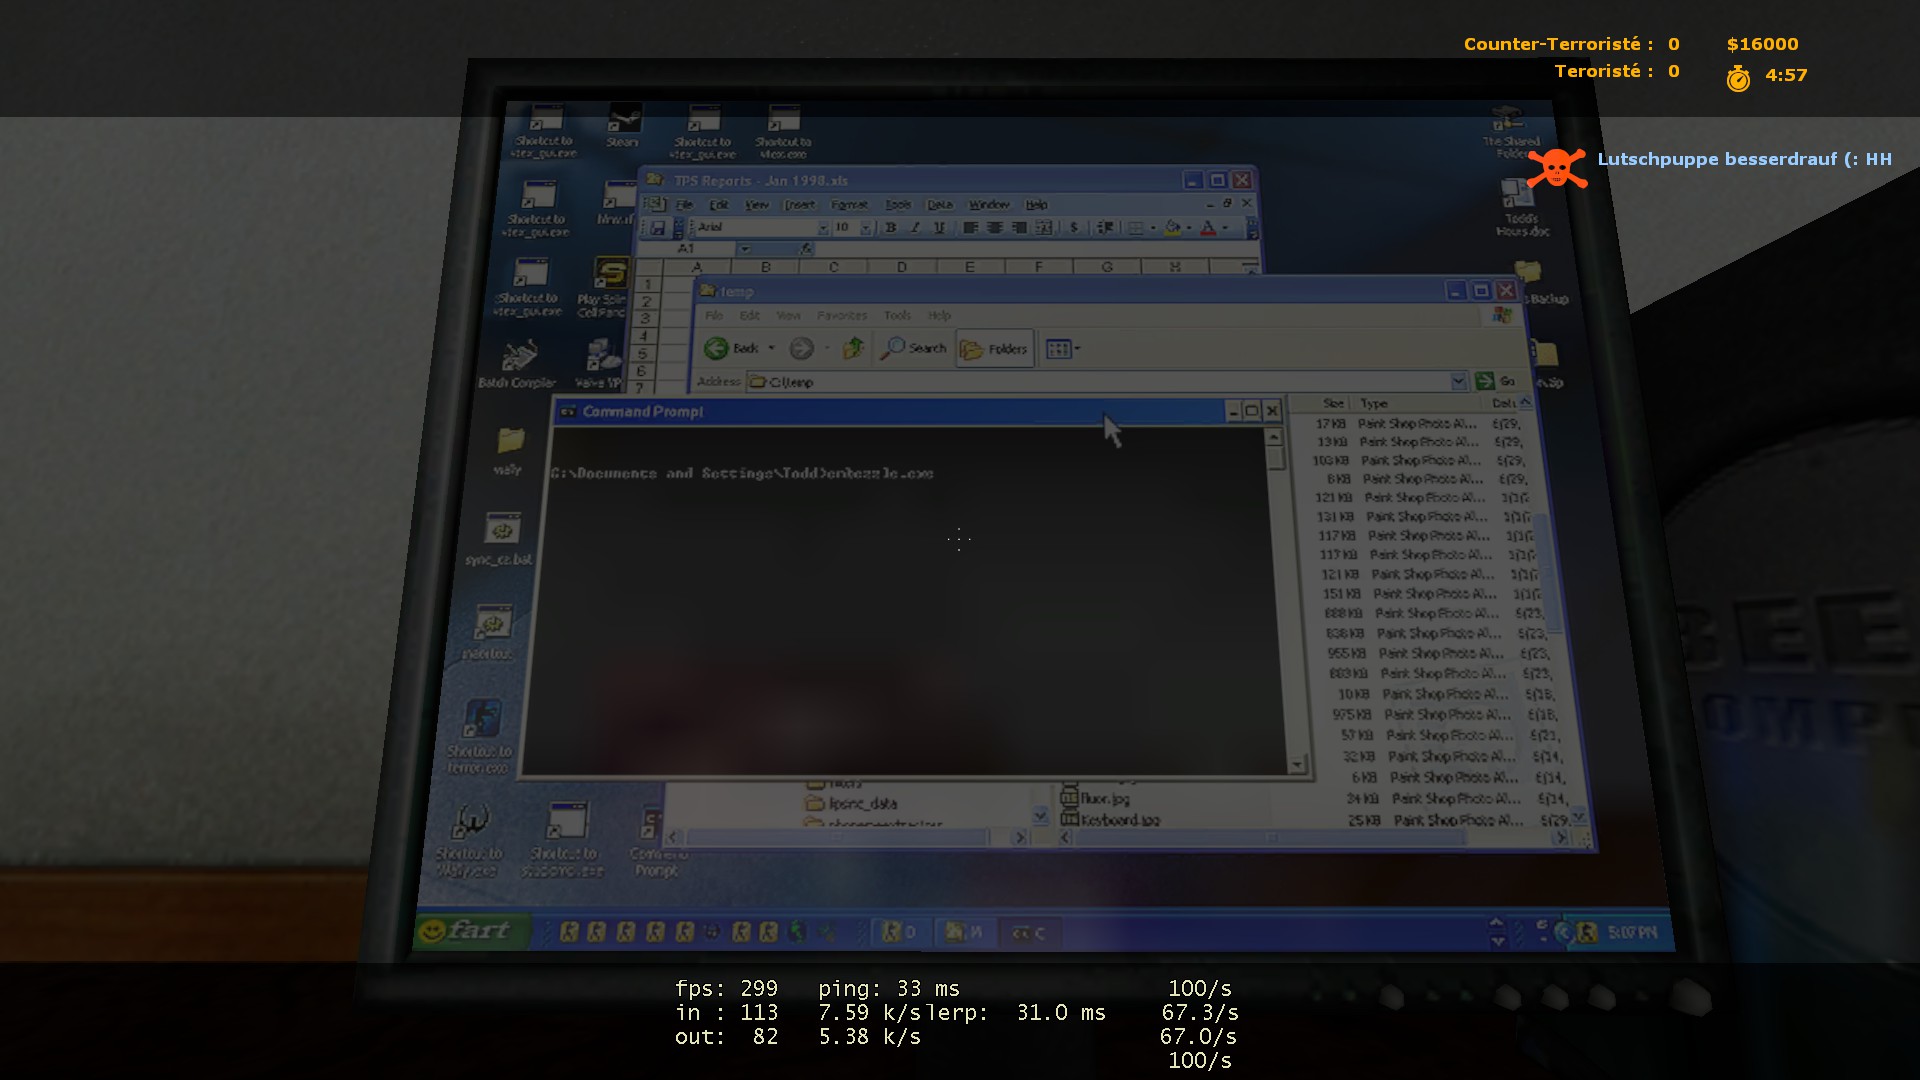Toggle the Folders pane button
This screenshot has height=1080, width=1920.
(x=994, y=349)
